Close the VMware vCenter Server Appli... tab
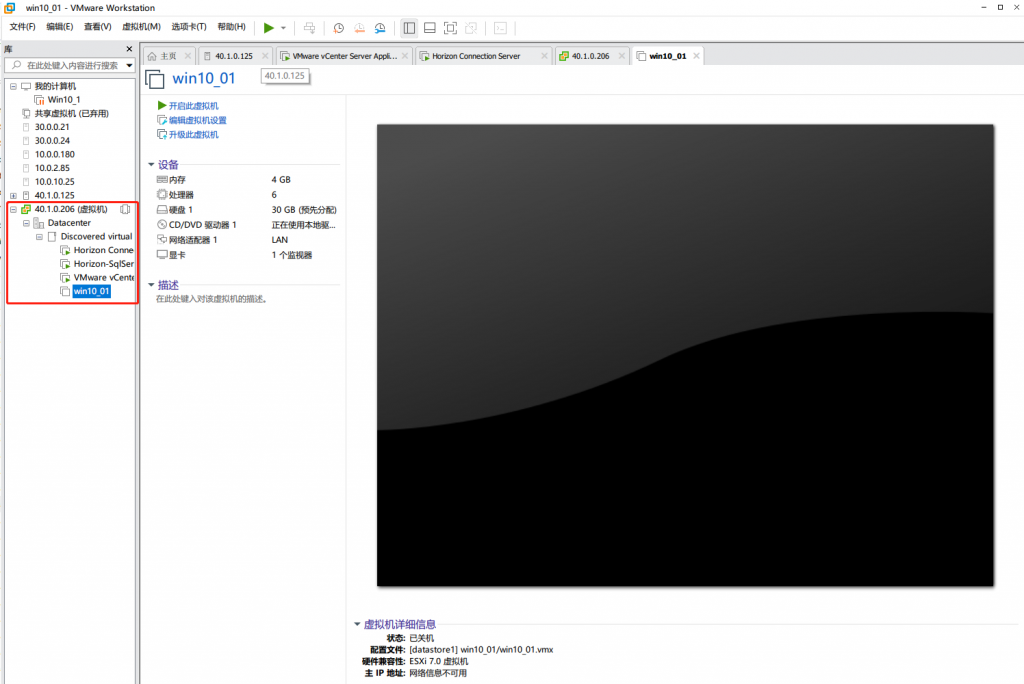 pyautogui.click(x=405, y=56)
